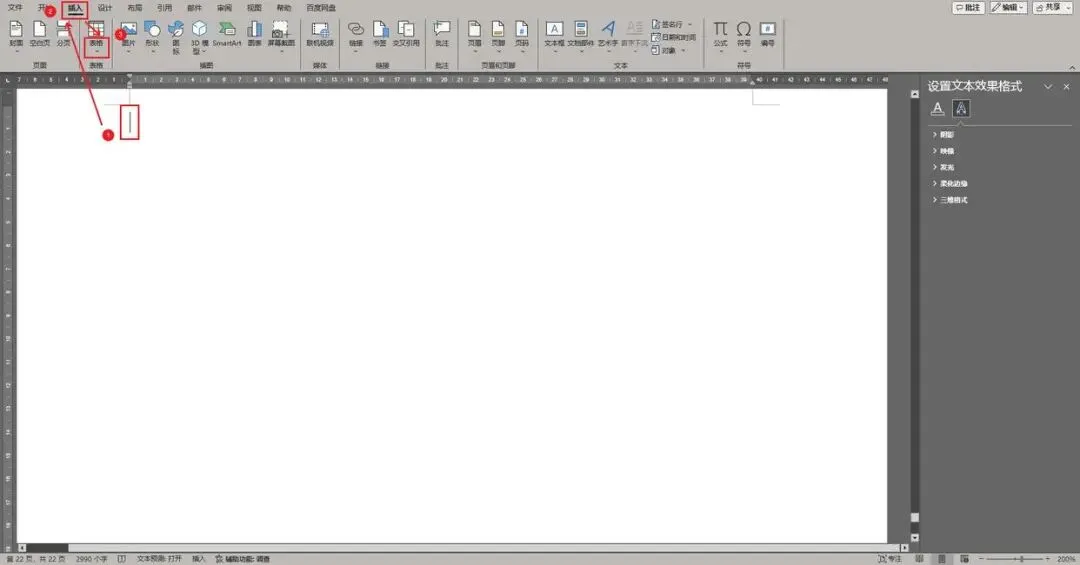Insert a blank page (空白页)

40,34
